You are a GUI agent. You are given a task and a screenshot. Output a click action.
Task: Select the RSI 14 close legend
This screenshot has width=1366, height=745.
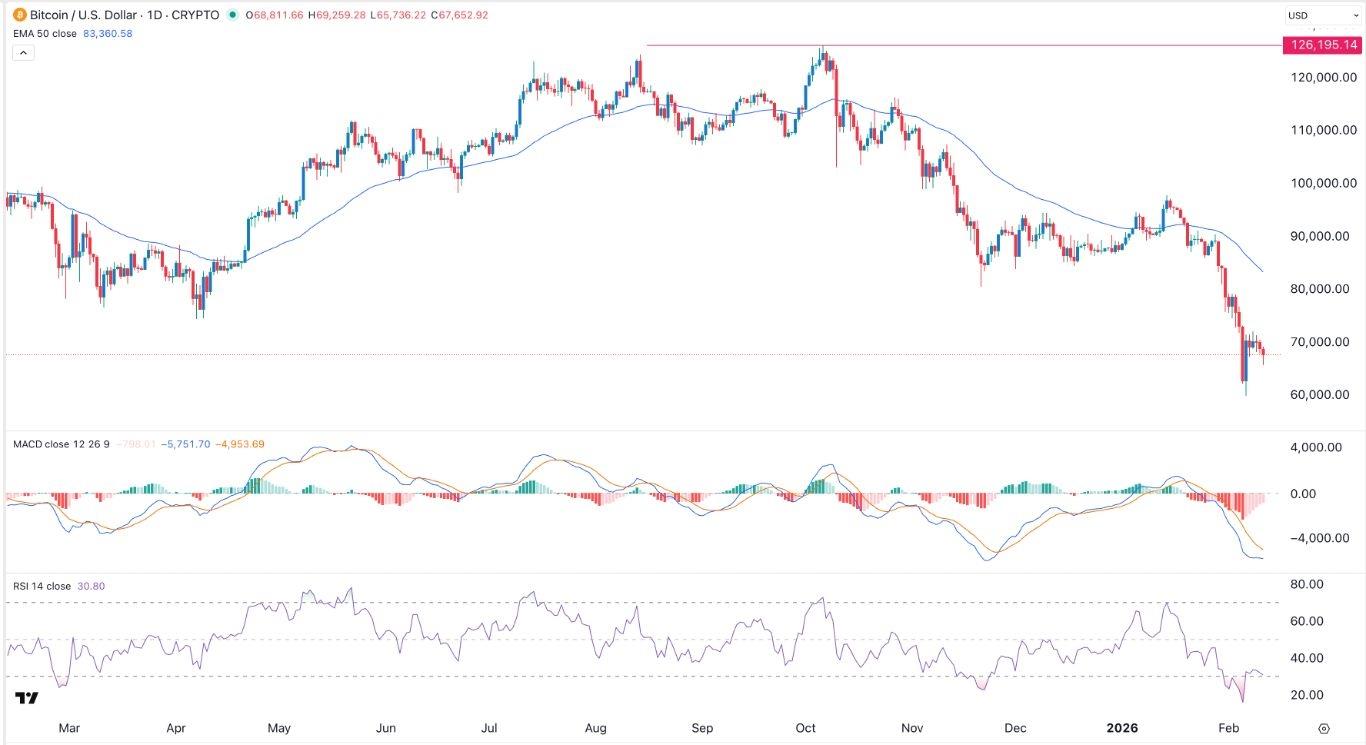(x=40, y=586)
